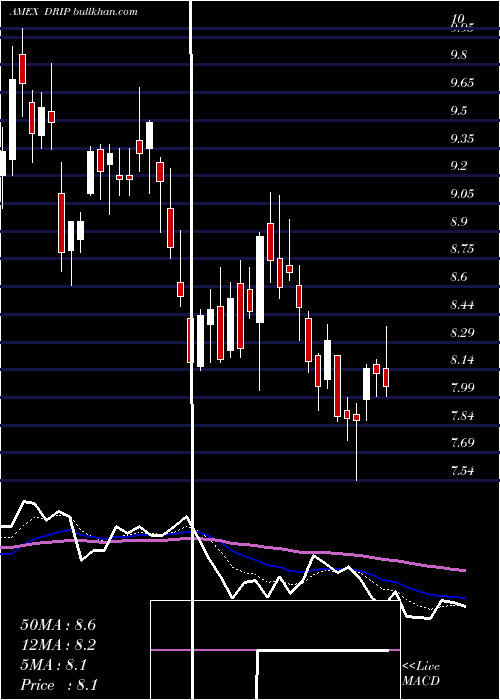Click the '<<Live MACD' label
The height and width of the screenshot is (700, 500).
tap(421, 673)
